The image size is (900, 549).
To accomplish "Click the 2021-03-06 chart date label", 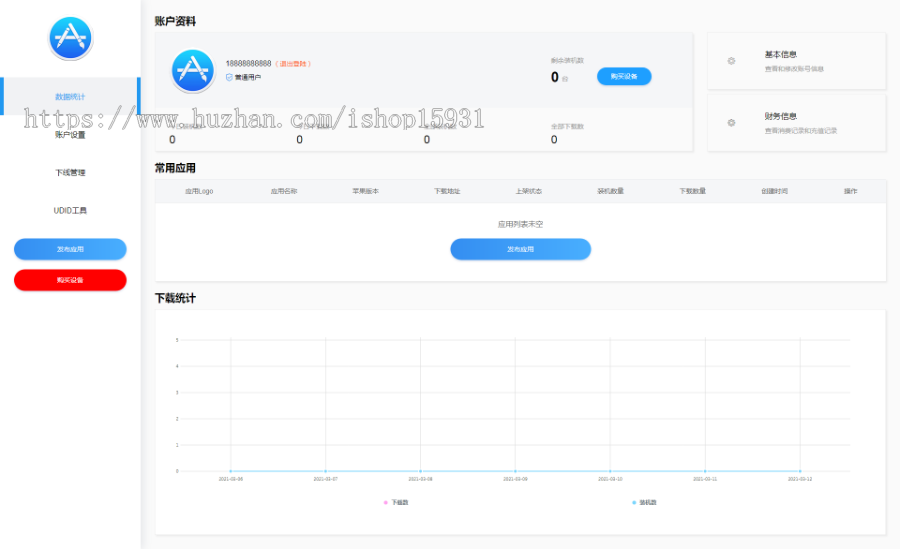I will pyautogui.click(x=231, y=479).
